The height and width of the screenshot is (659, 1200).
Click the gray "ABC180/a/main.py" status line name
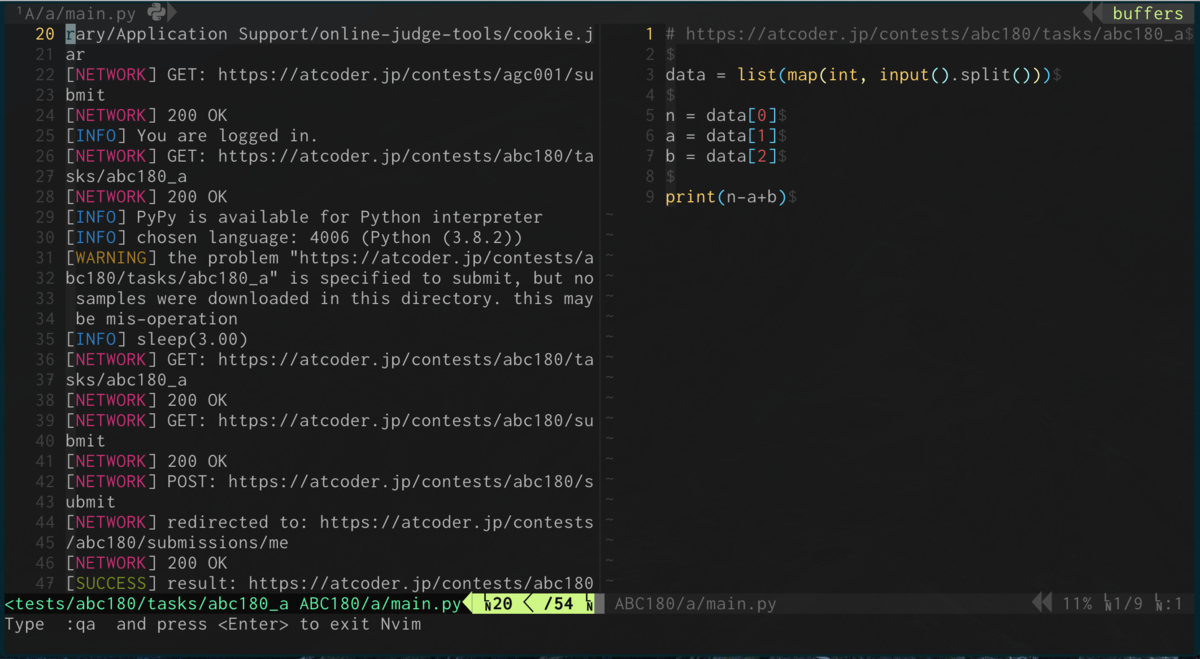coord(695,604)
